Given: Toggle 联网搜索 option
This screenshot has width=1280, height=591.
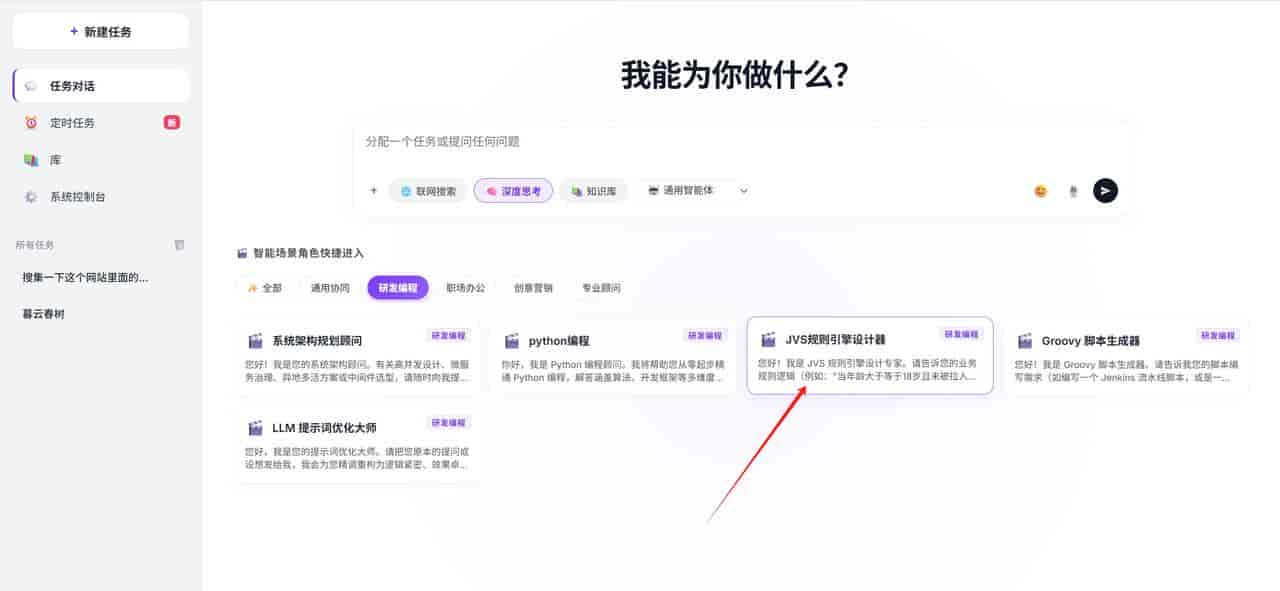Looking at the screenshot, I should 428,191.
